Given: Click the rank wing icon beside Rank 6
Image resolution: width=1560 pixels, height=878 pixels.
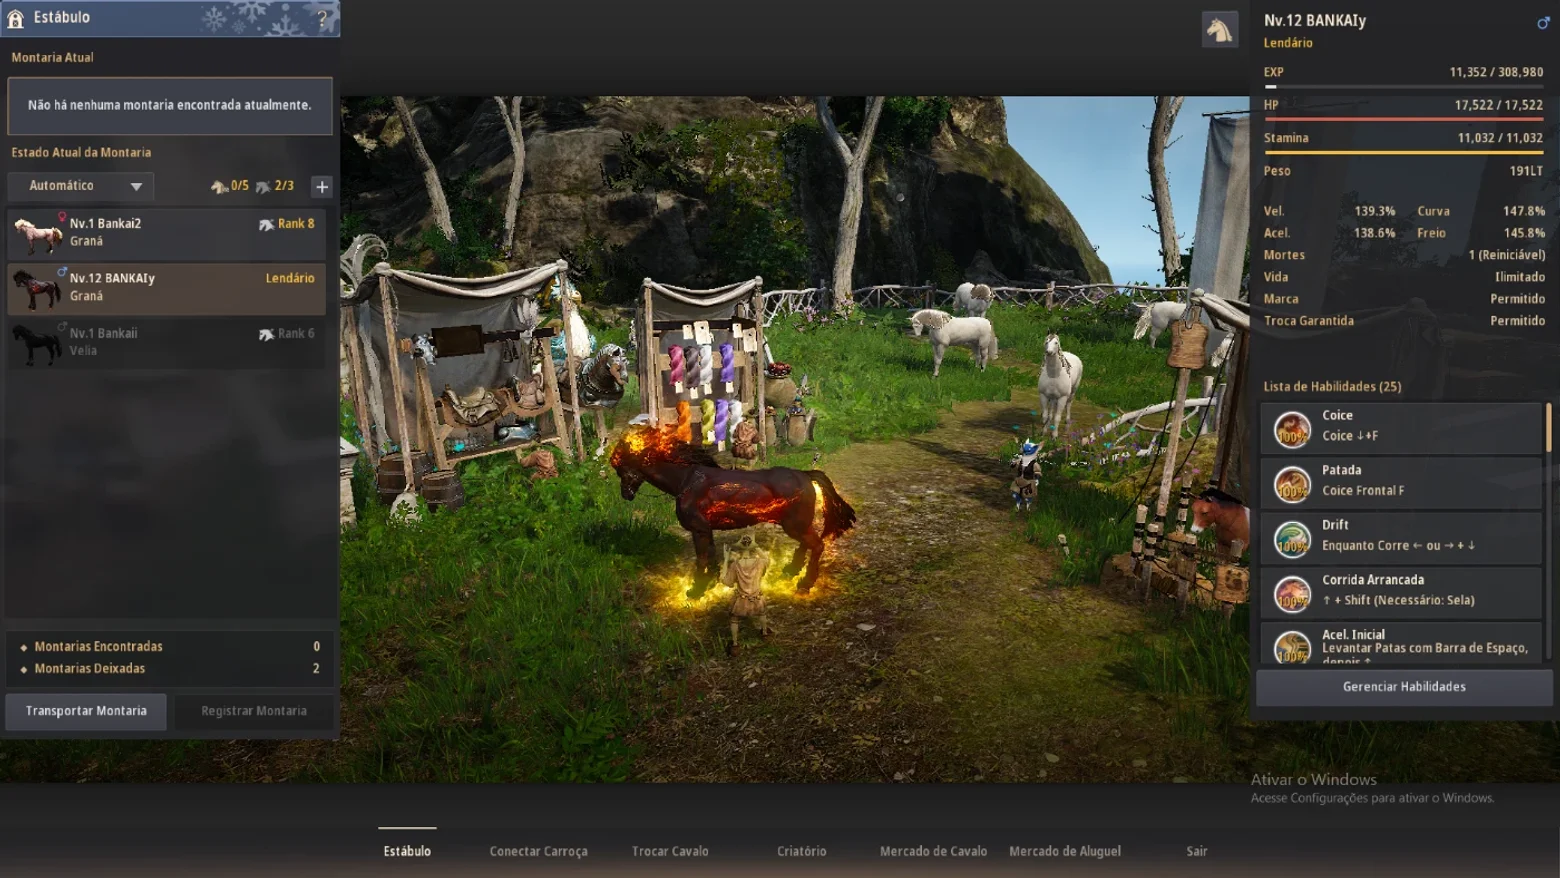Looking at the screenshot, I should [x=266, y=334].
